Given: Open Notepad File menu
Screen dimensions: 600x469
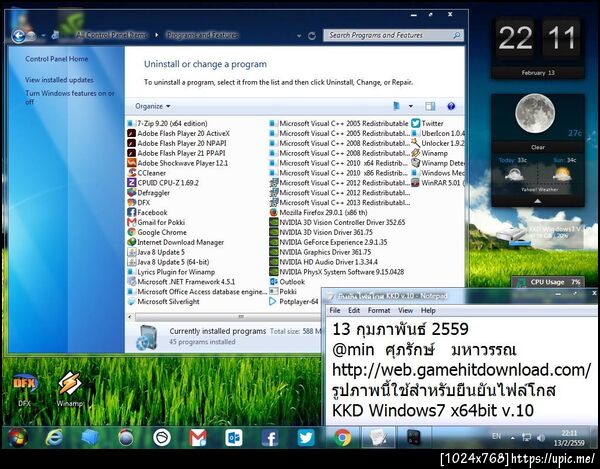Looking at the screenshot, I should click(x=335, y=310).
